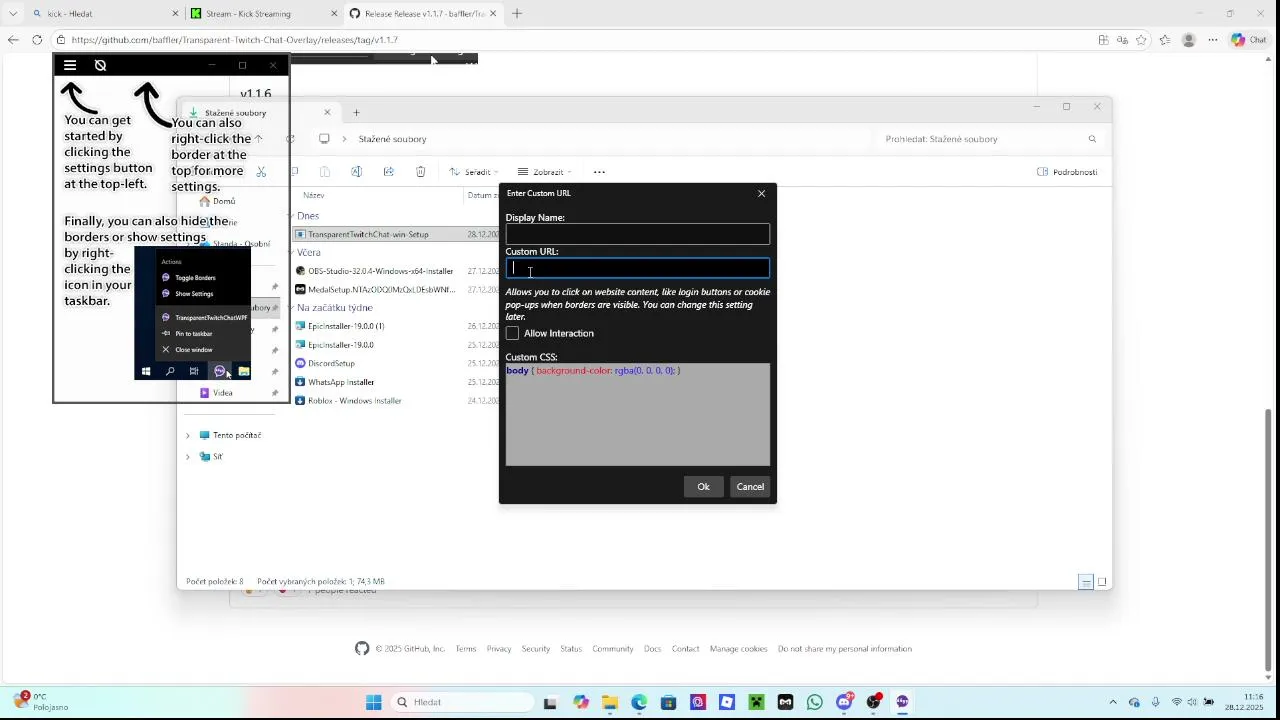
Task: Click the rename icon in Explorer toolbar
Action: coord(357,172)
